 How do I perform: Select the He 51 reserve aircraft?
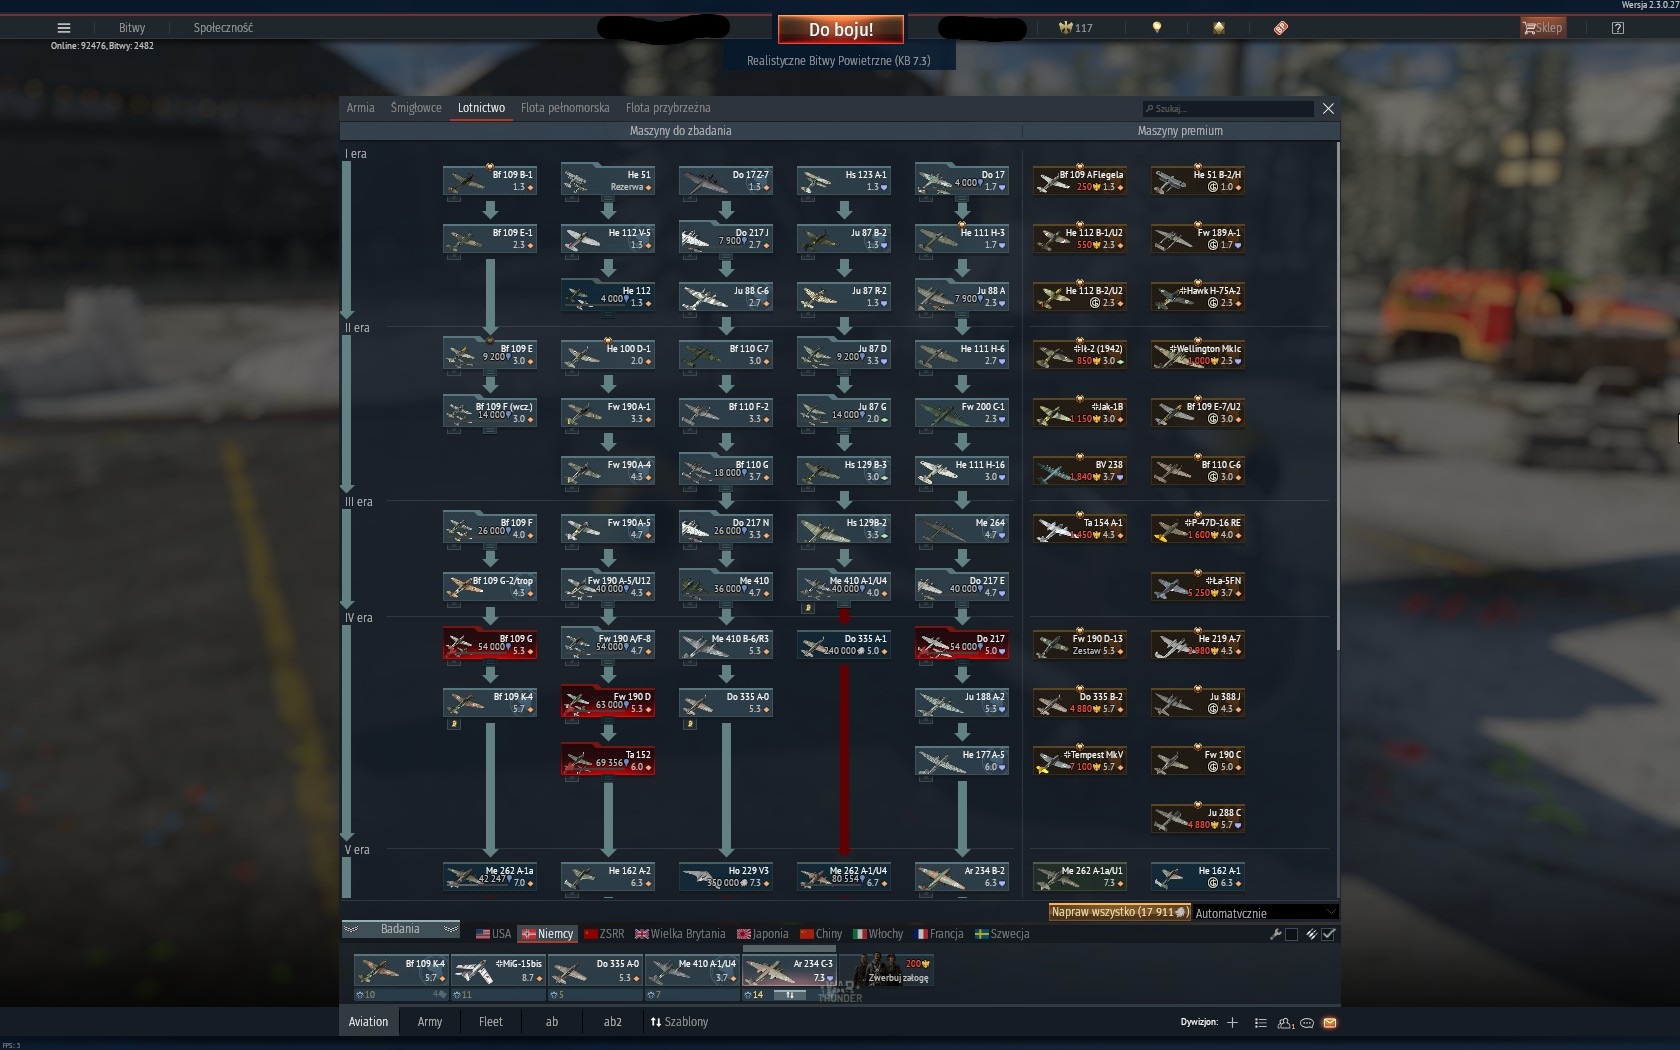pyautogui.click(x=608, y=180)
